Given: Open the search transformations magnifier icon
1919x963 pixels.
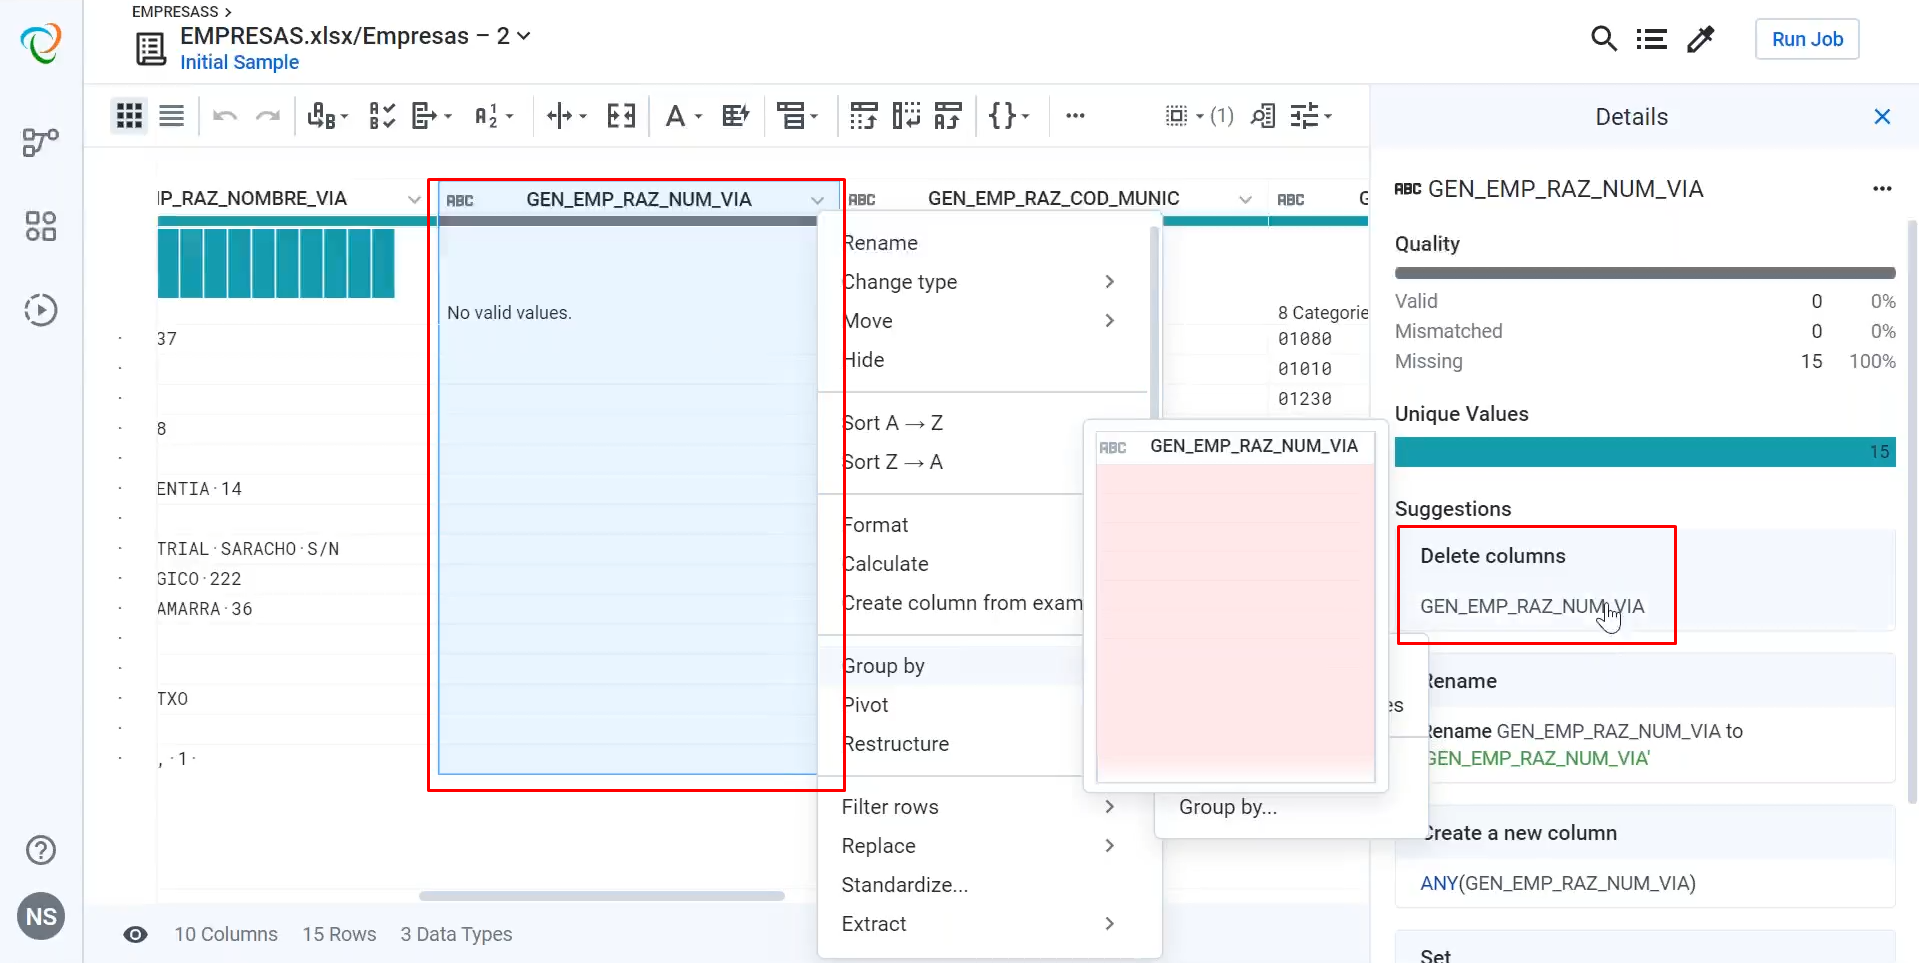Looking at the screenshot, I should click(x=1603, y=39).
